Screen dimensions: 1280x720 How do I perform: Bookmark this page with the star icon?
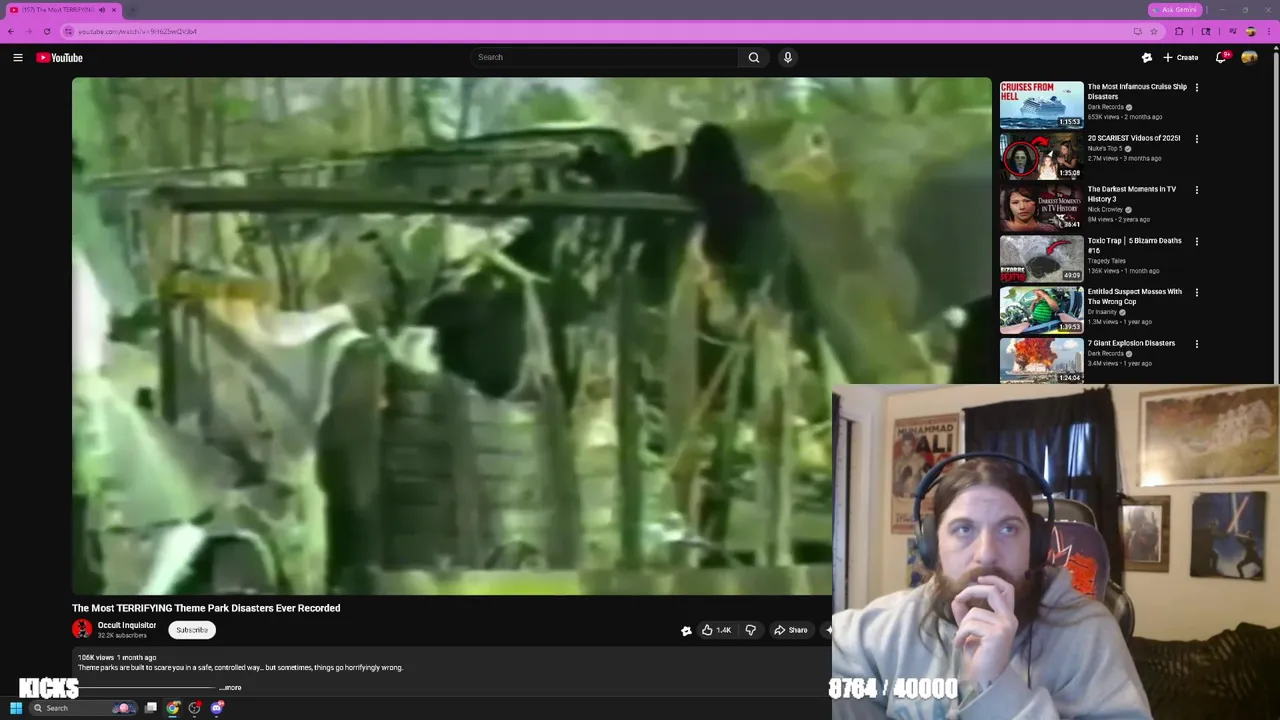click(1153, 31)
